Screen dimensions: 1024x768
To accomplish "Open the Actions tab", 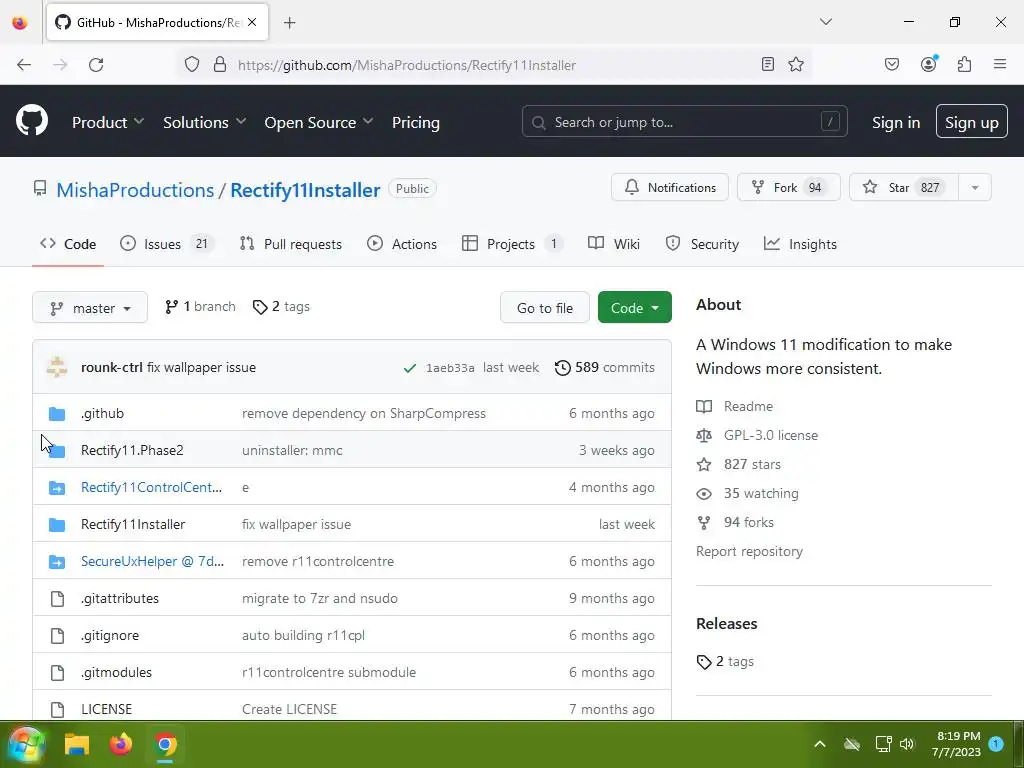I will click(x=402, y=244).
